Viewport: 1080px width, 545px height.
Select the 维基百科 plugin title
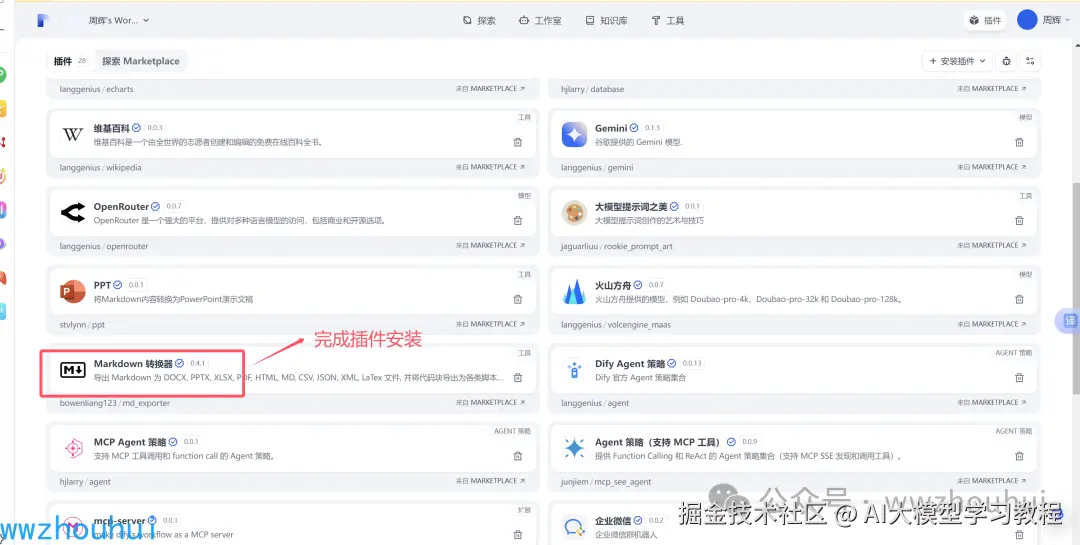[112, 128]
